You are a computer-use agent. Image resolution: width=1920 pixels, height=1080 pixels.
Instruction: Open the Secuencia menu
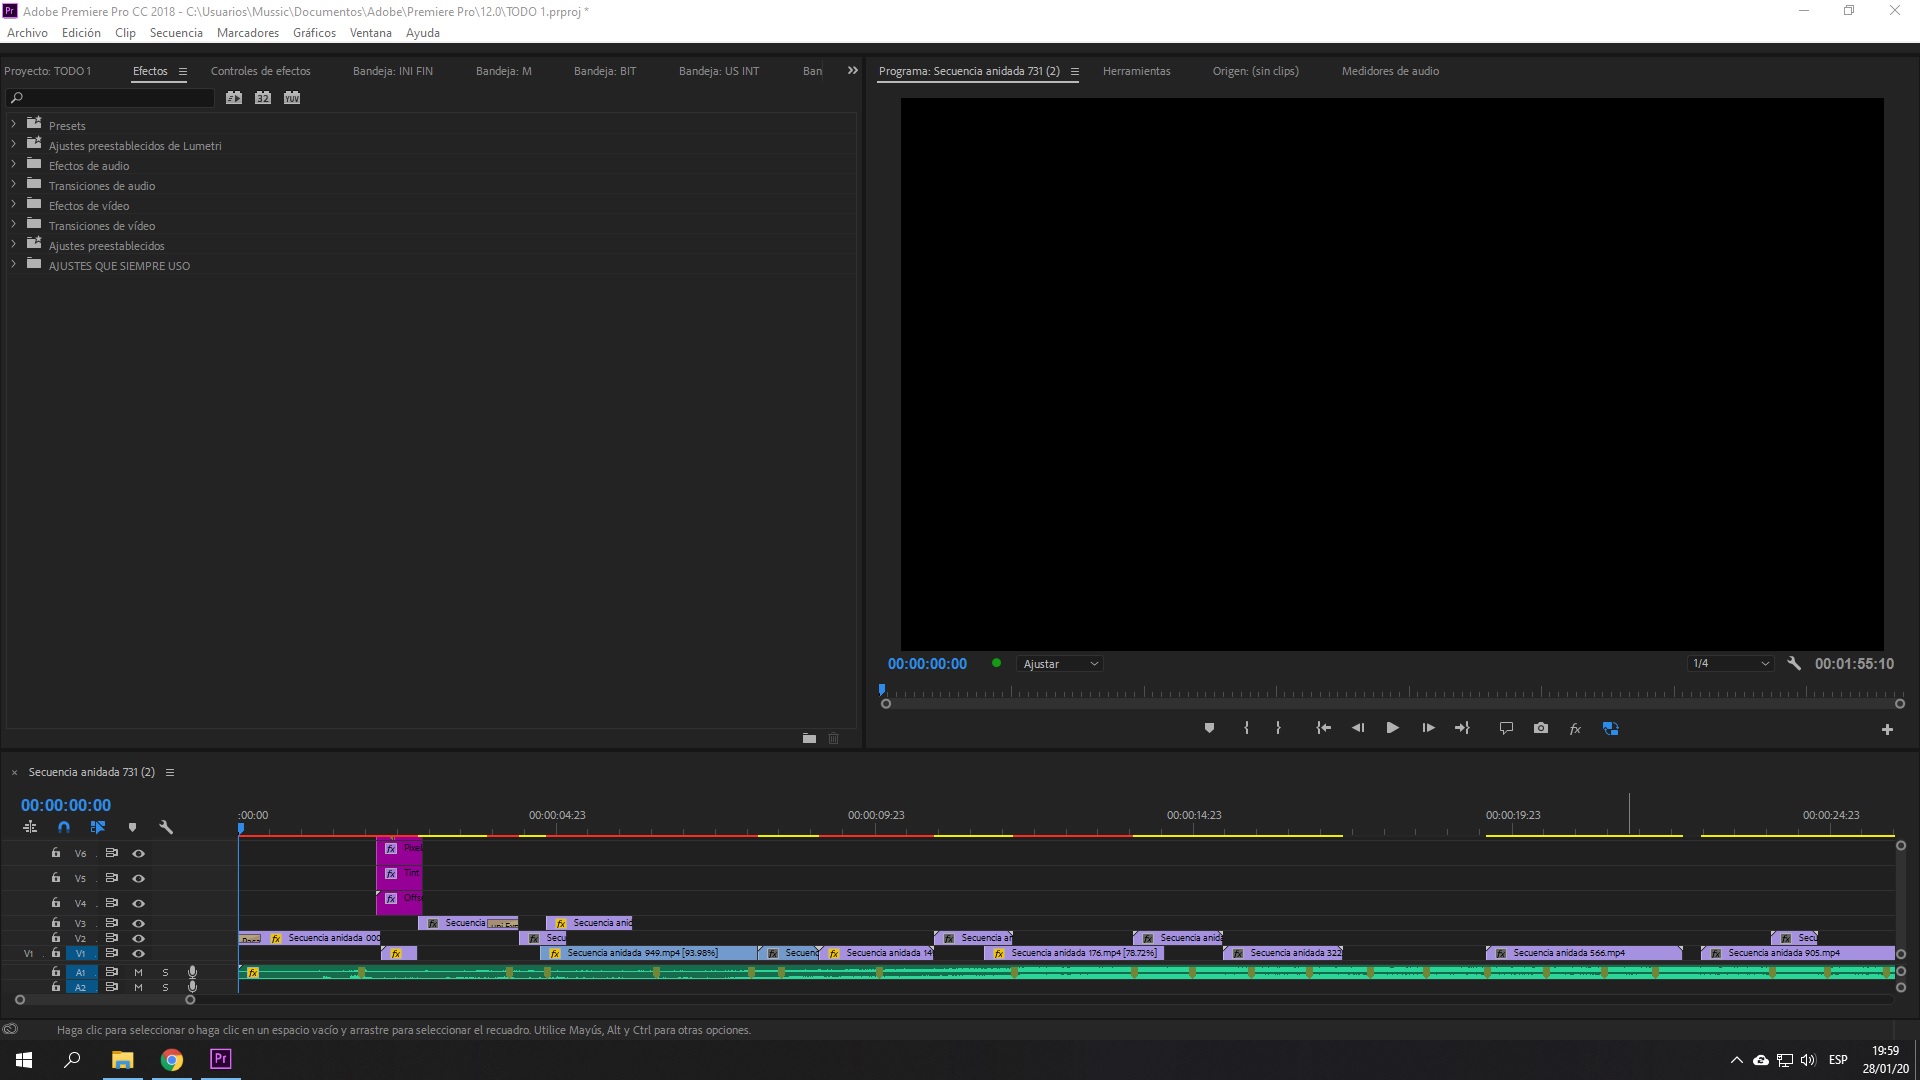(x=176, y=32)
